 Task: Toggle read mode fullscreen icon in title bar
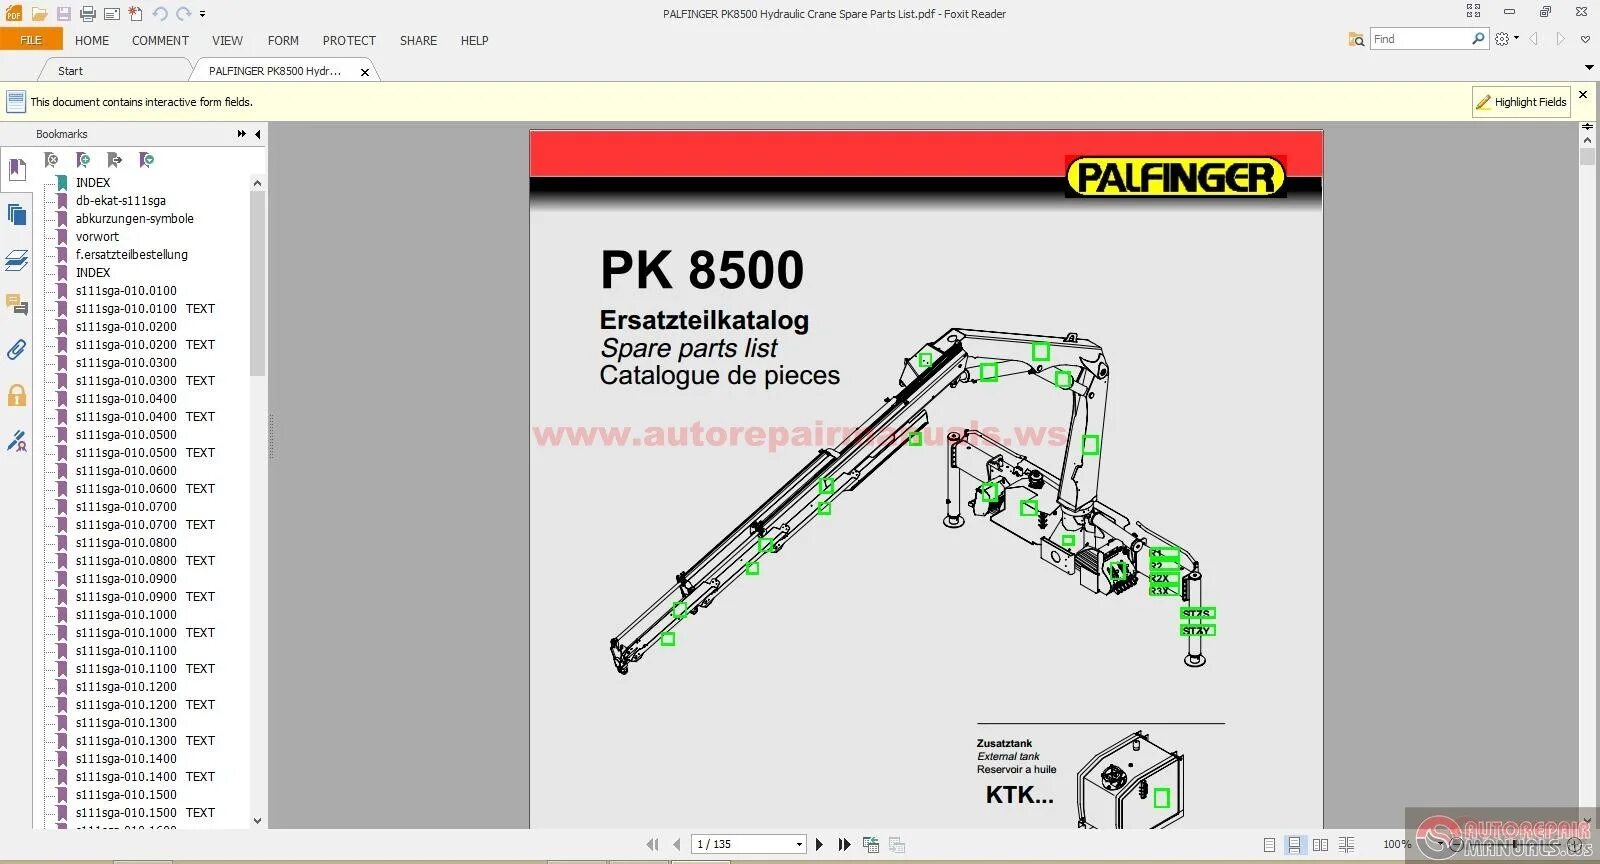1473,11
